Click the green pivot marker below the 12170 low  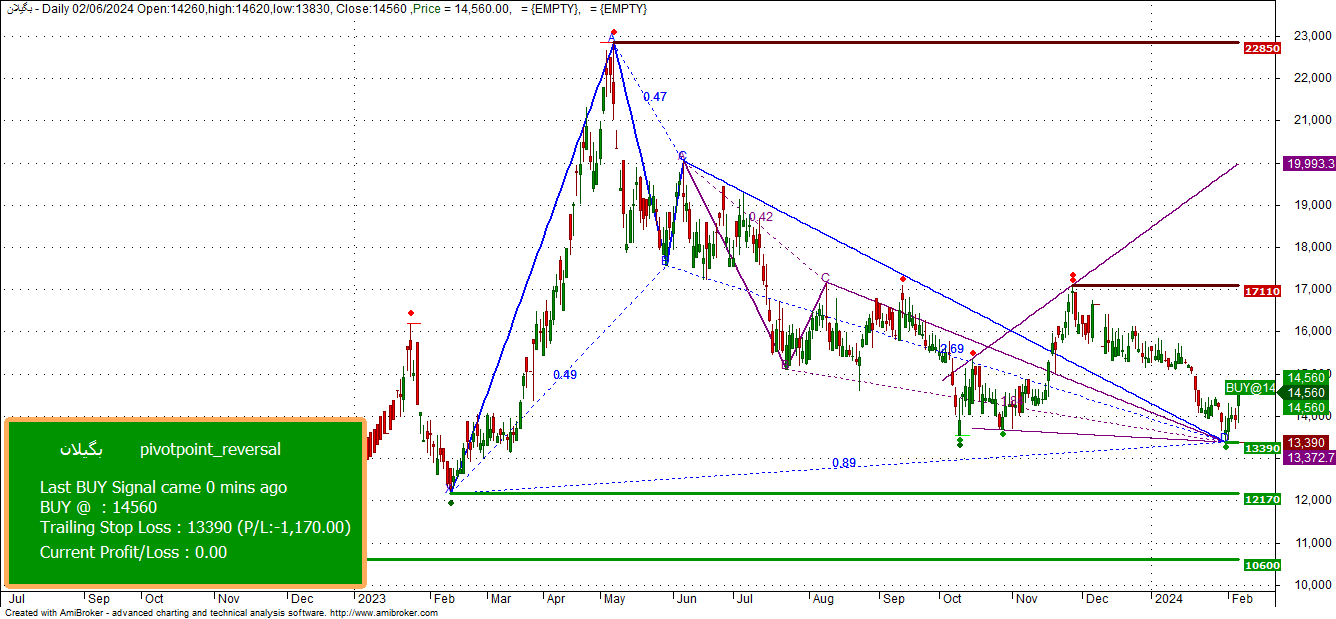[x=451, y=502]
